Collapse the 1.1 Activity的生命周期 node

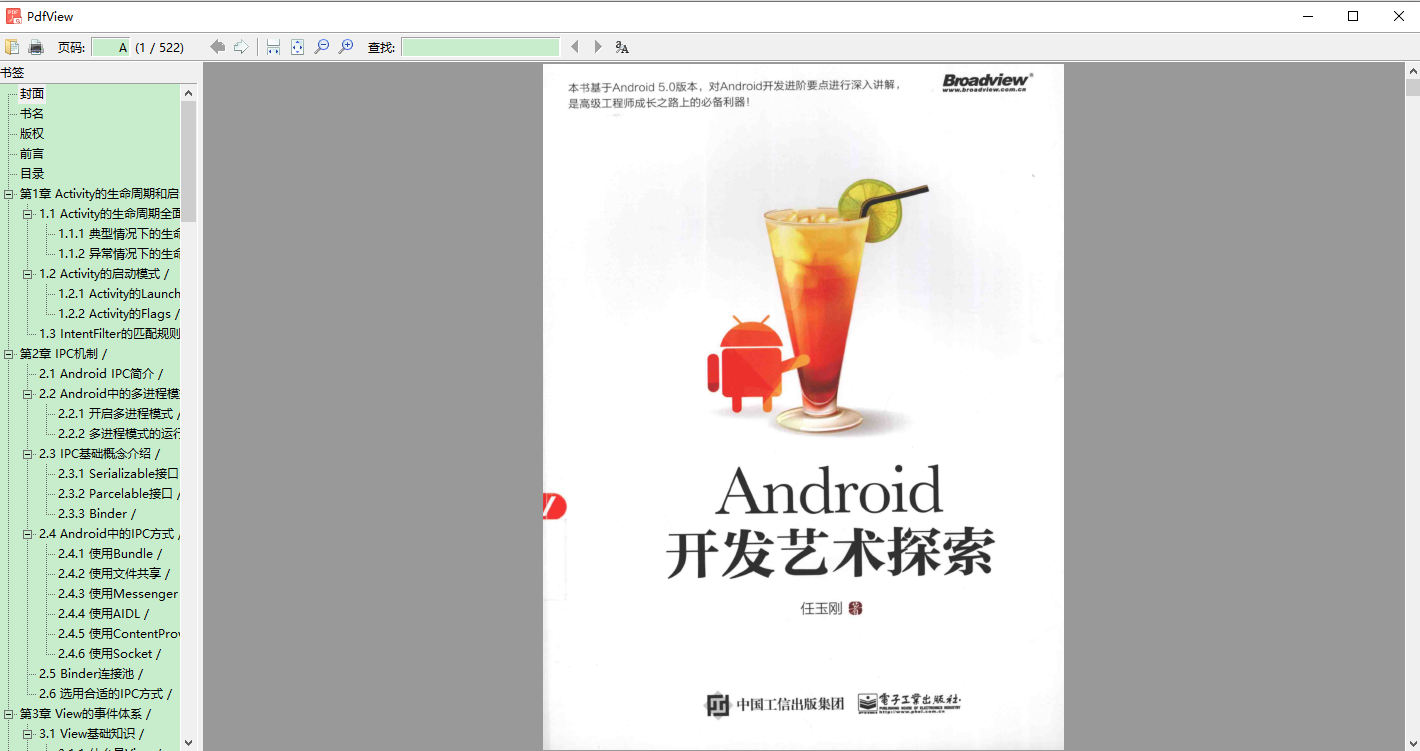point(28,214)
